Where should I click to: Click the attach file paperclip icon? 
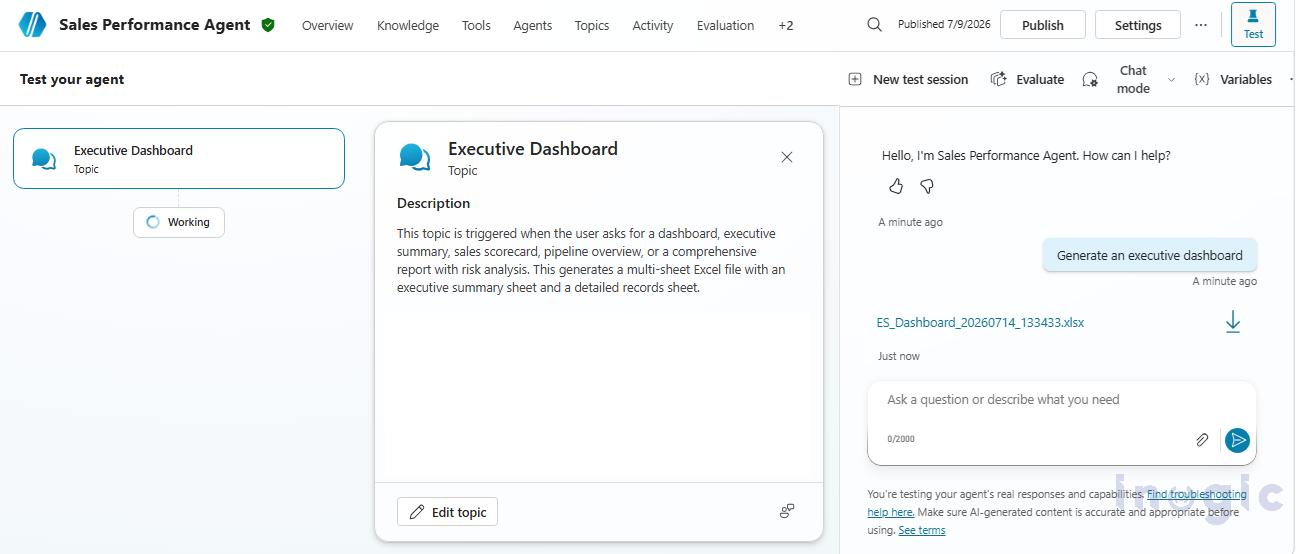pyautogui.click(x=1202, y=440)
